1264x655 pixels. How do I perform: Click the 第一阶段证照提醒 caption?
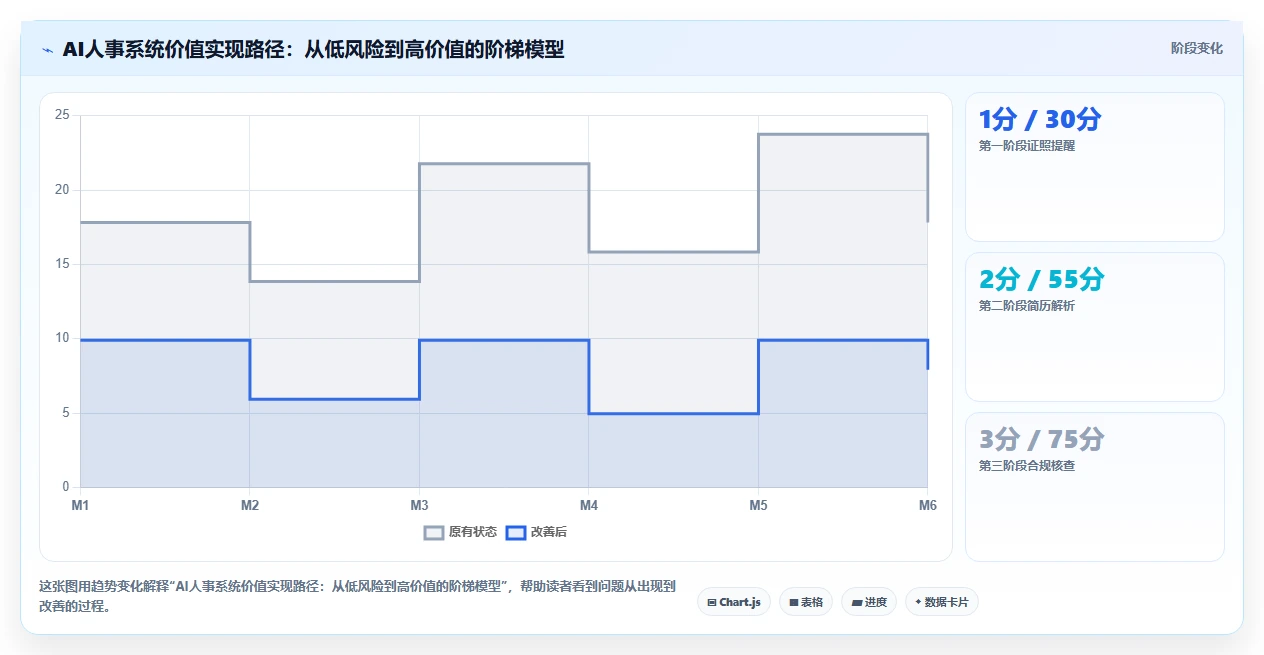click(x=1027, y=146)
